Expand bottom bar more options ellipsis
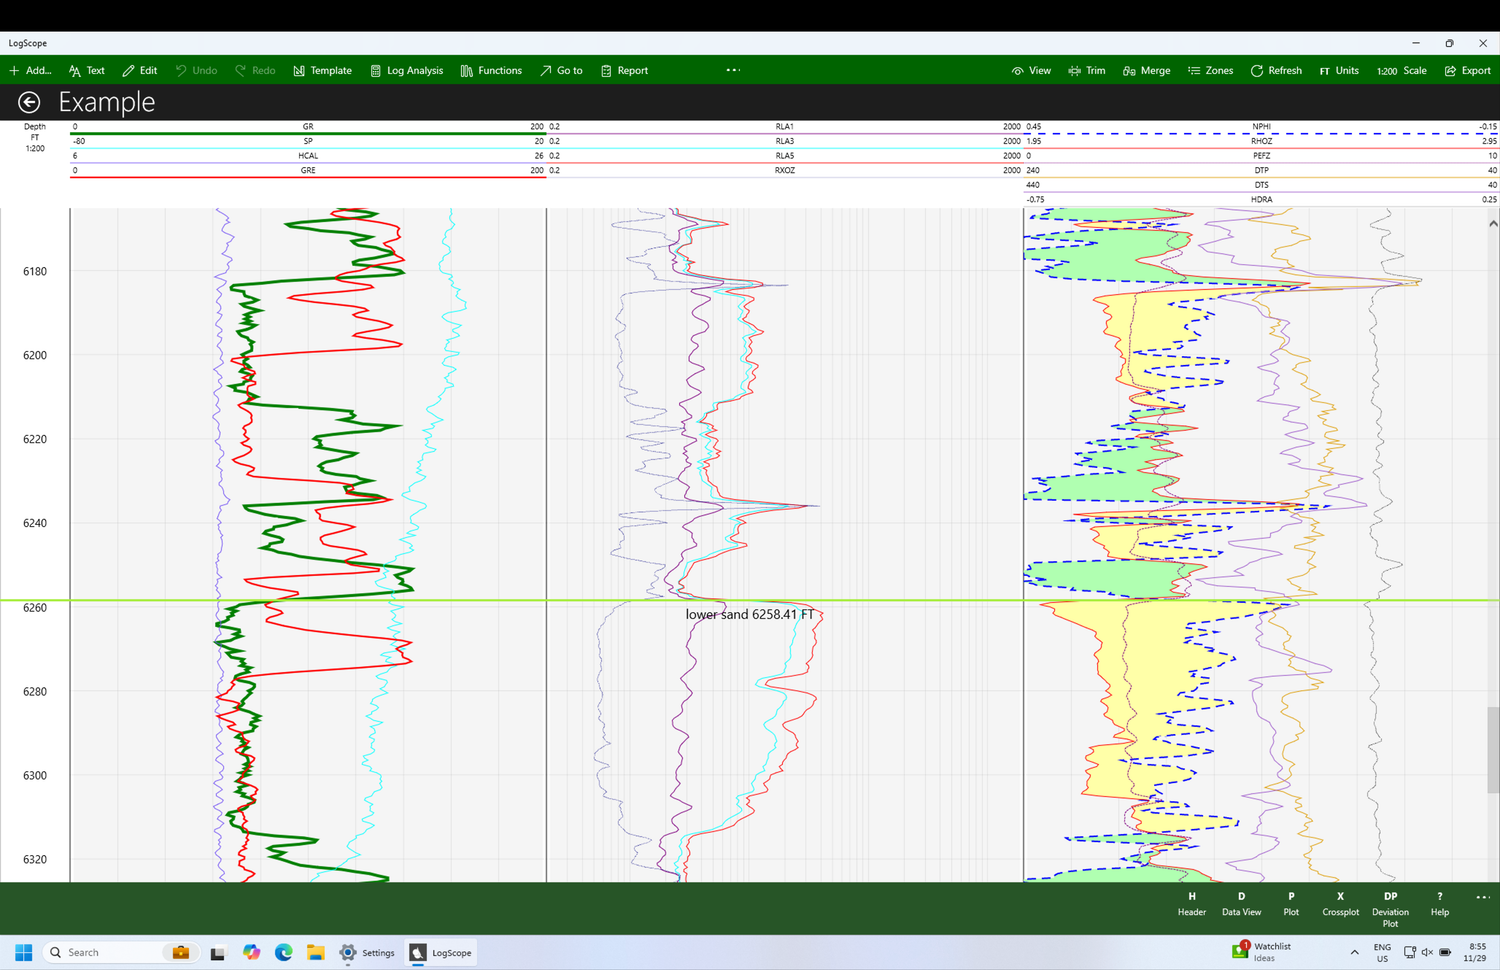 tap(1482, 897)
